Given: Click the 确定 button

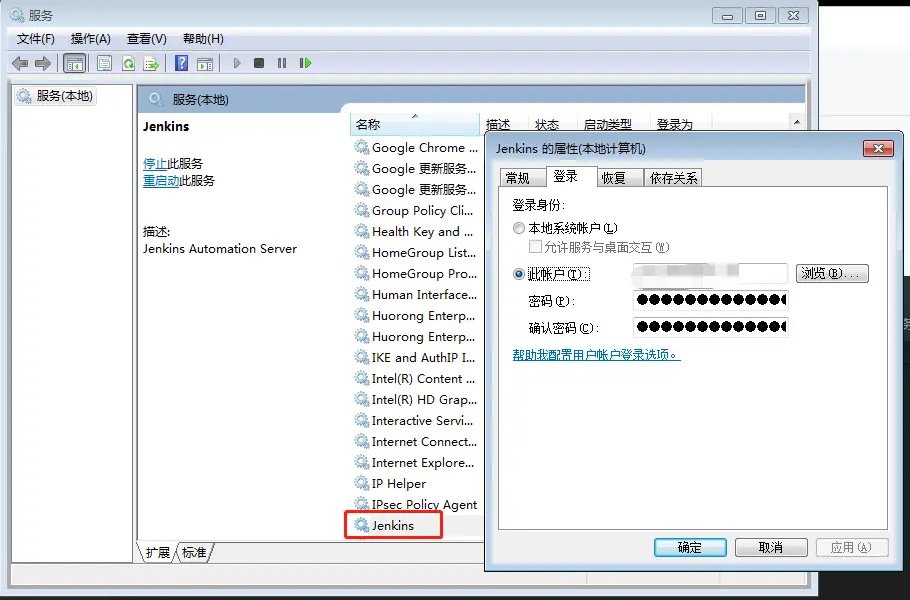Looking at the screenshot, I should [690, 547].
